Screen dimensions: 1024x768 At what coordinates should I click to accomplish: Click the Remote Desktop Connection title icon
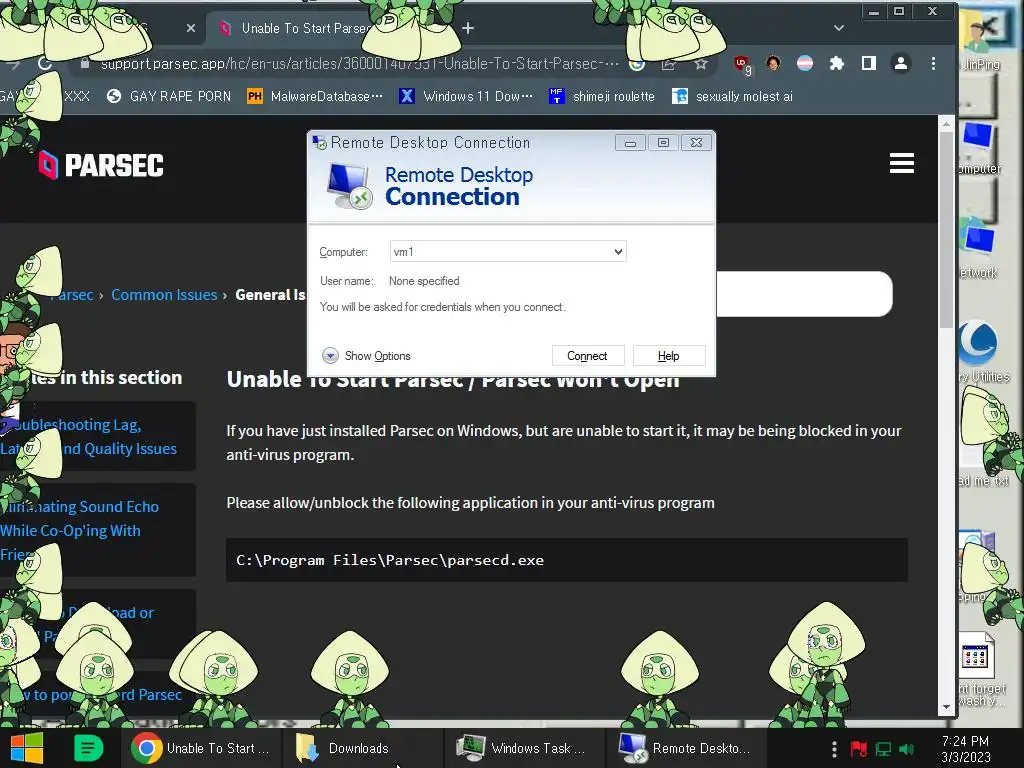pyautogui.click(x=319, y=142)
